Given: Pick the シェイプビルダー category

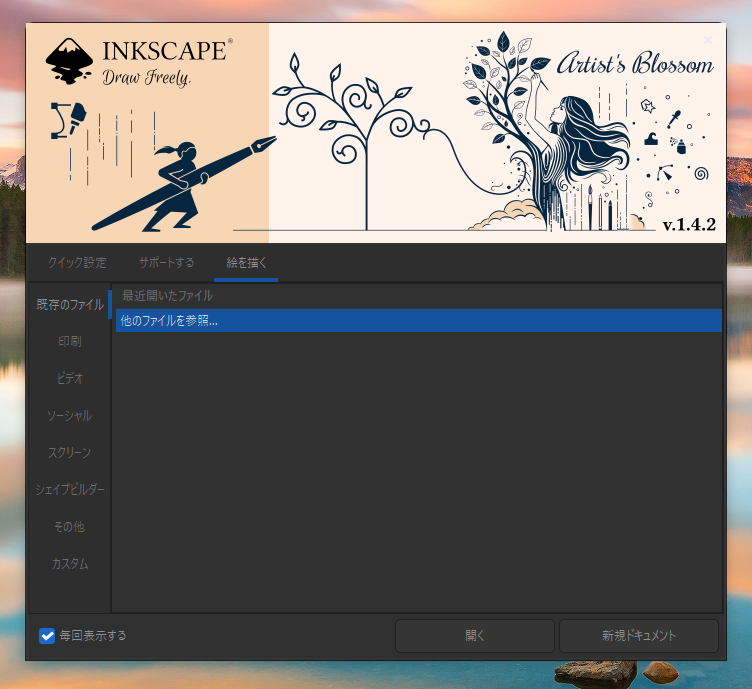Looking at the screenshot, I should click(x=69, y=489).
